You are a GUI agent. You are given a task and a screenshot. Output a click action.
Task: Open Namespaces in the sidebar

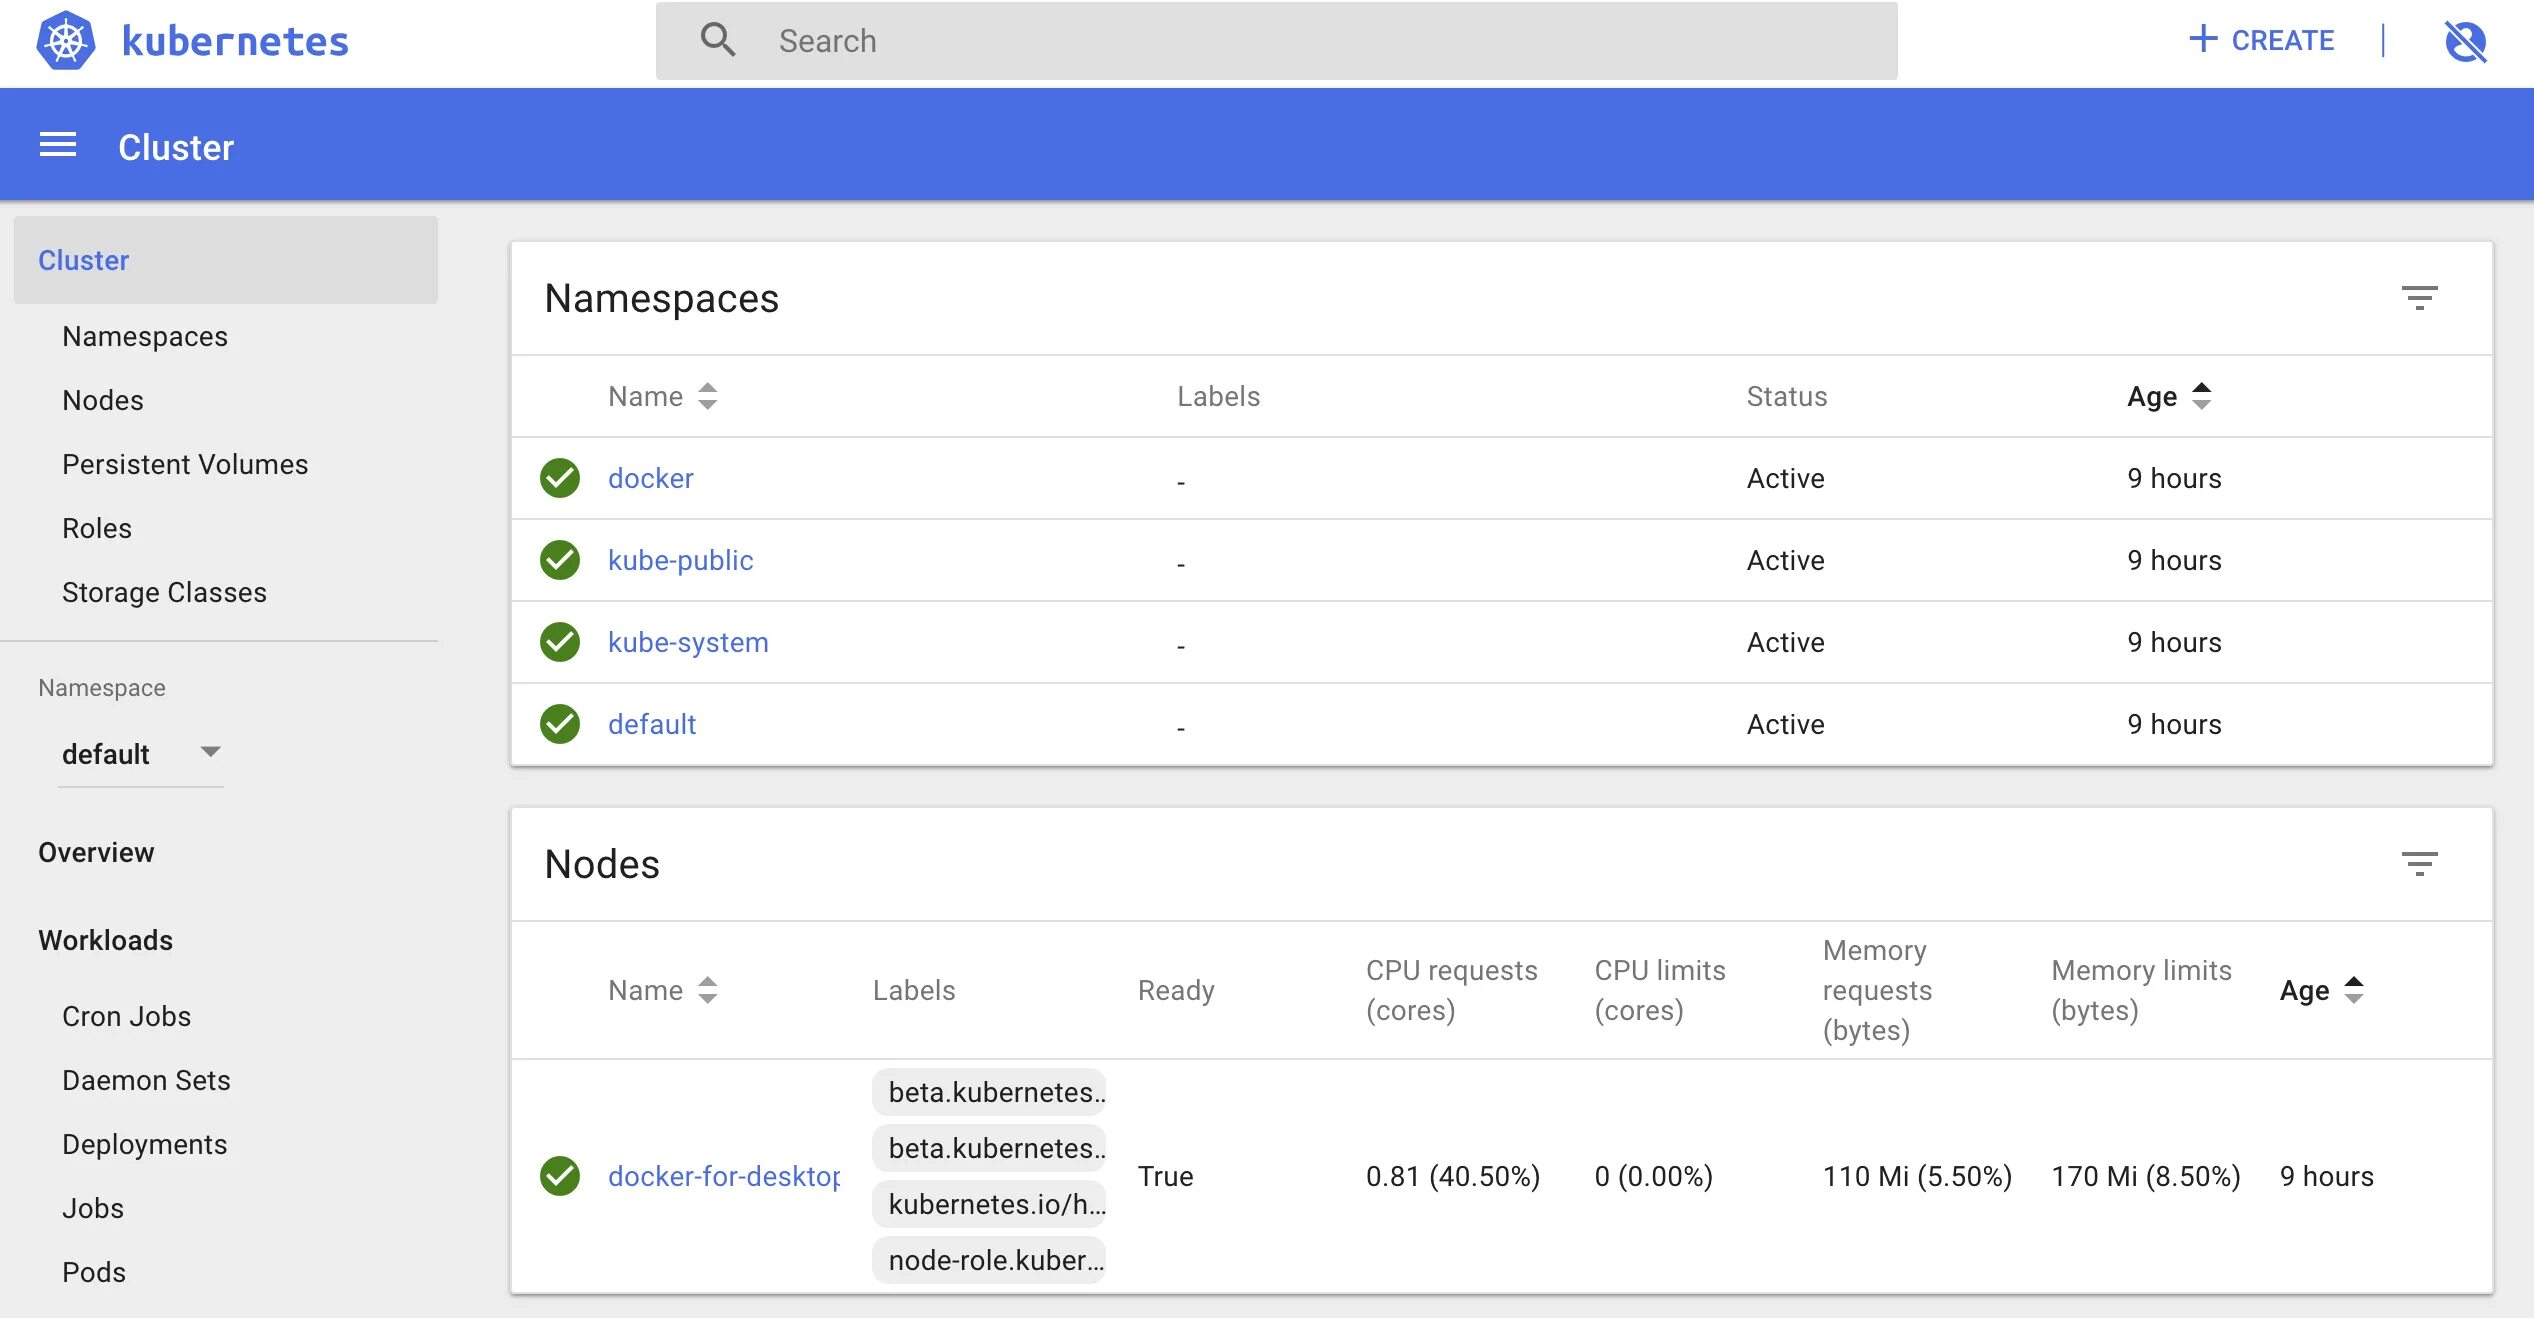145,336
